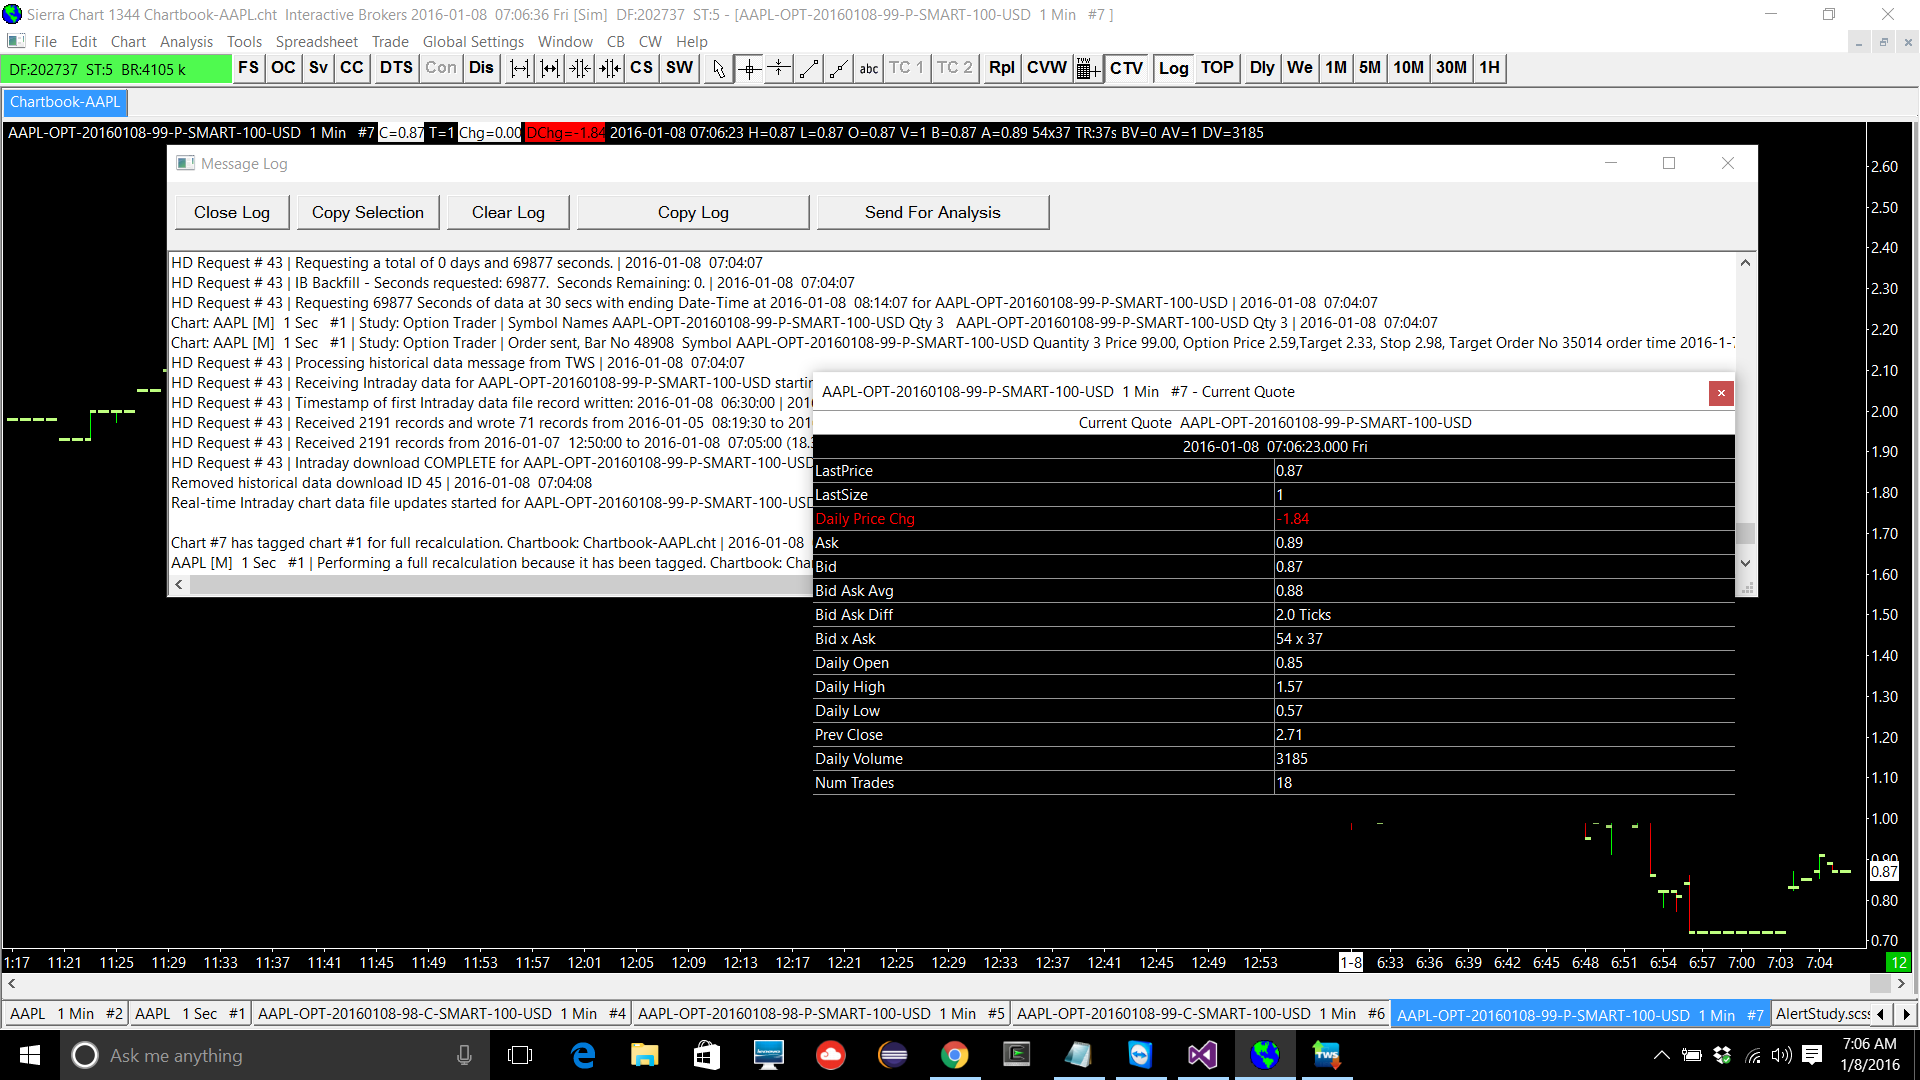Click the OC toolbar button
This screenshot has height=1080, width=1920.
coord(283,68)
